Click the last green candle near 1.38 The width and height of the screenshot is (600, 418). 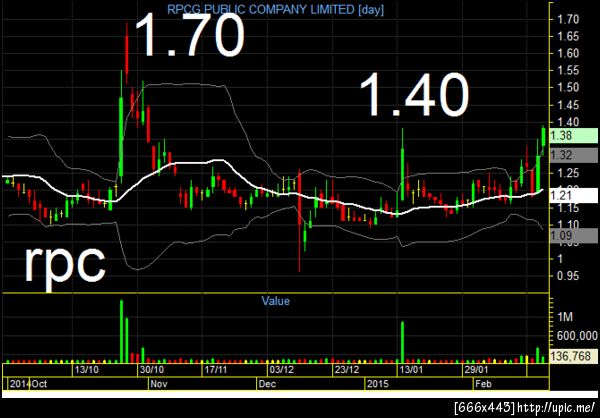(x=543, y=139)
